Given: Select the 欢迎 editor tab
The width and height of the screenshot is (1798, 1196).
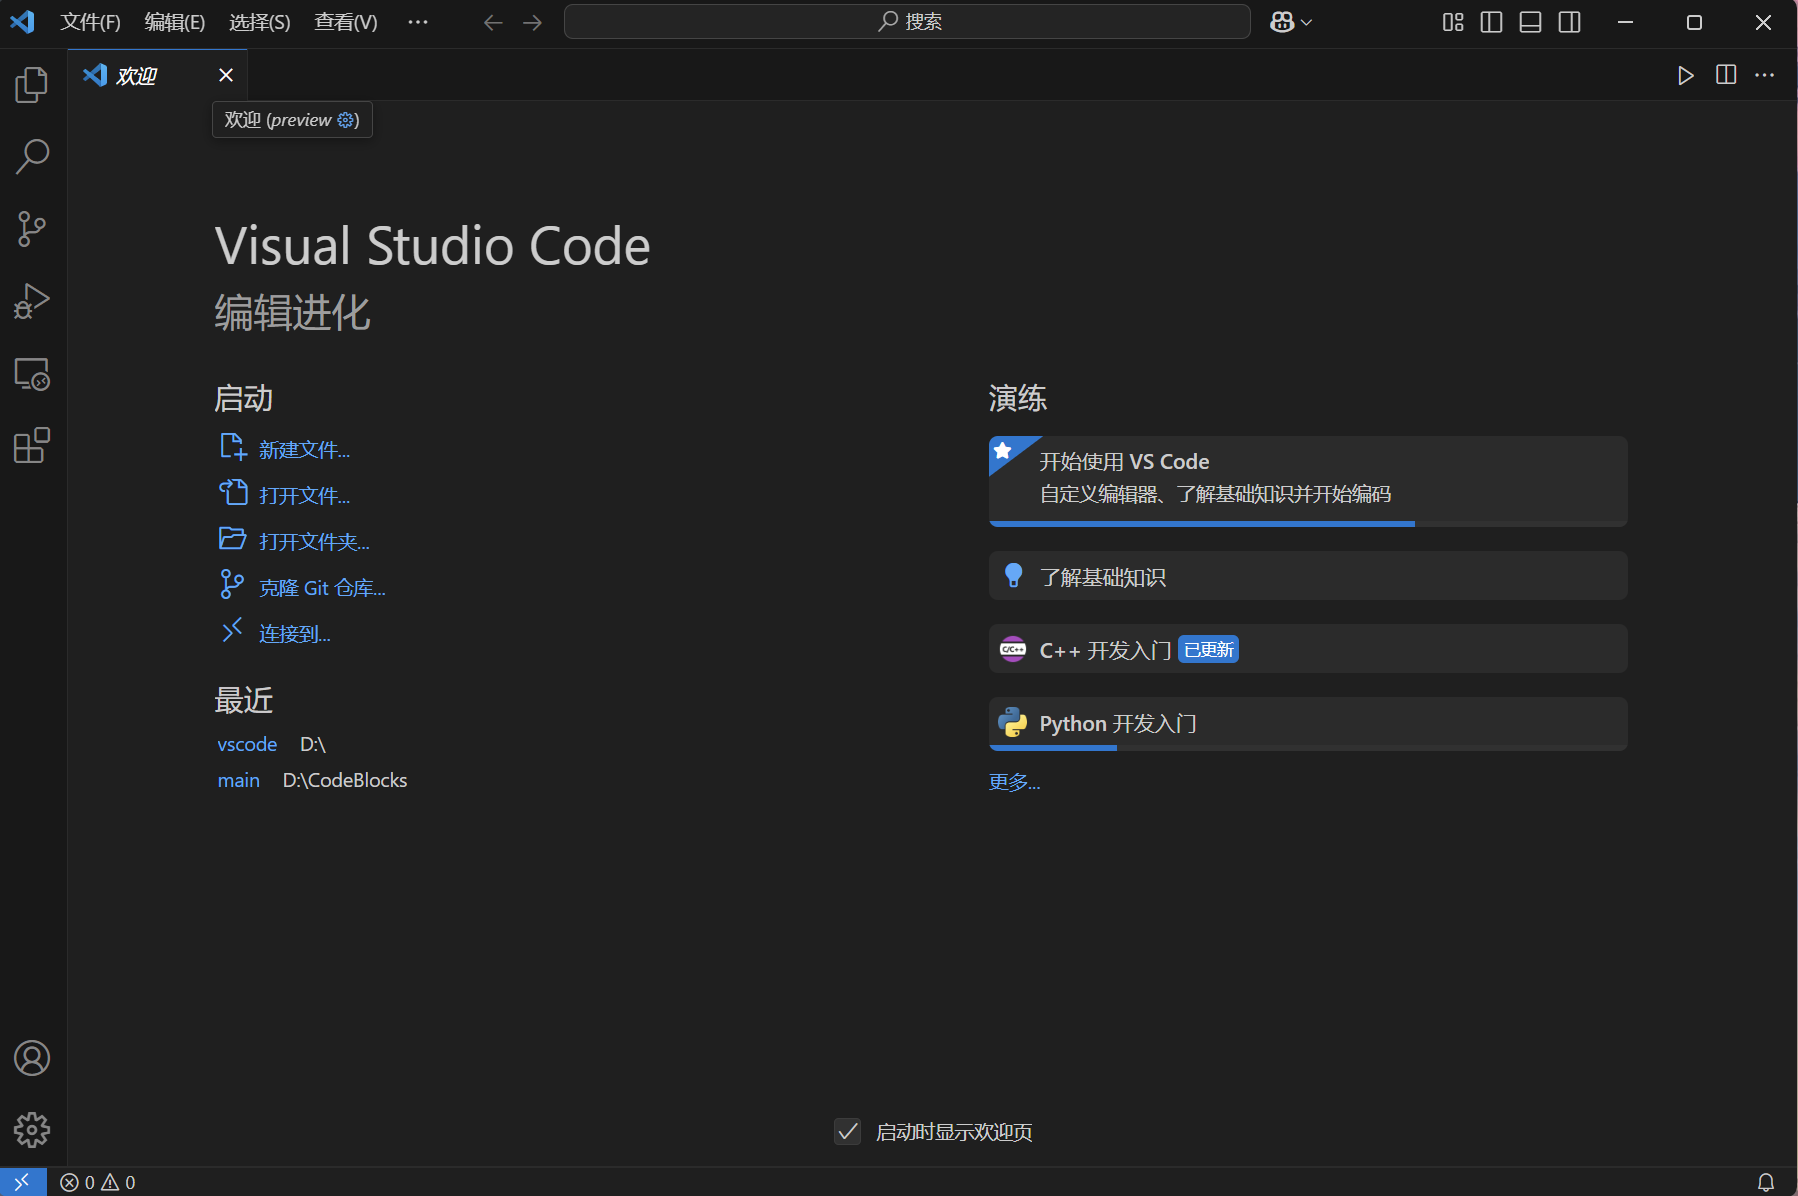Looking at the screenshot, I should (x=158, y=75).
